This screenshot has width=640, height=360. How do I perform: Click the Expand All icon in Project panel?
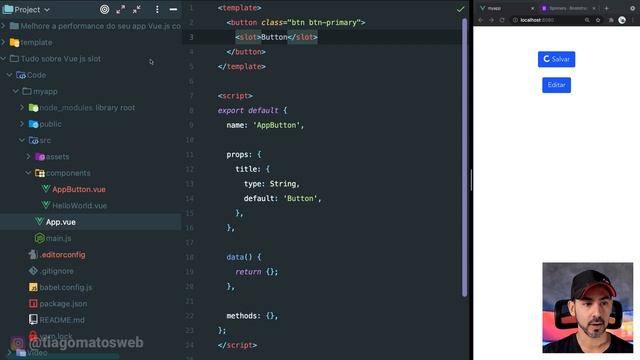click(x=120, y=9)
